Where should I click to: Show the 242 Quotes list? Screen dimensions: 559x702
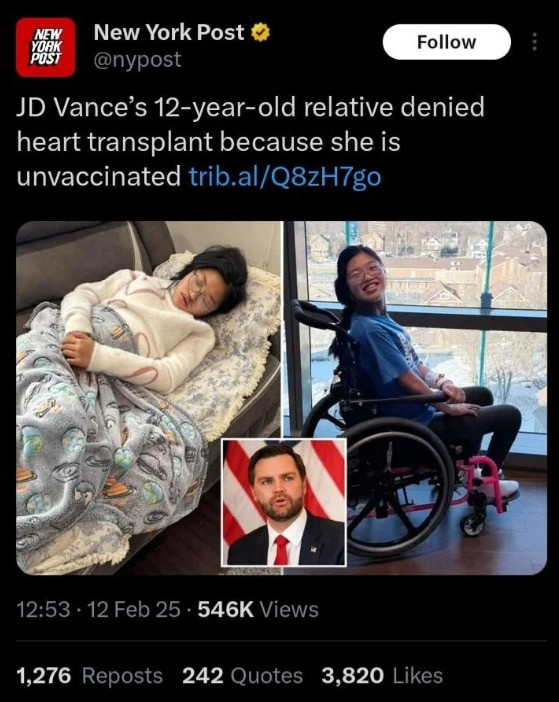(243, 675)
